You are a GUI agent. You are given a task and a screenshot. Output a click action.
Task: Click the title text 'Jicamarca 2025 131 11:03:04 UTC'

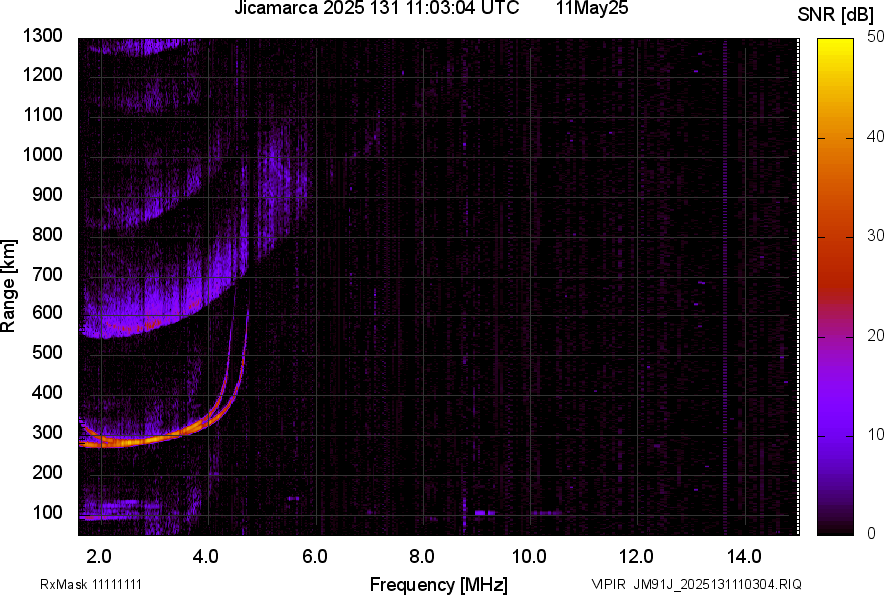[377, 8]
